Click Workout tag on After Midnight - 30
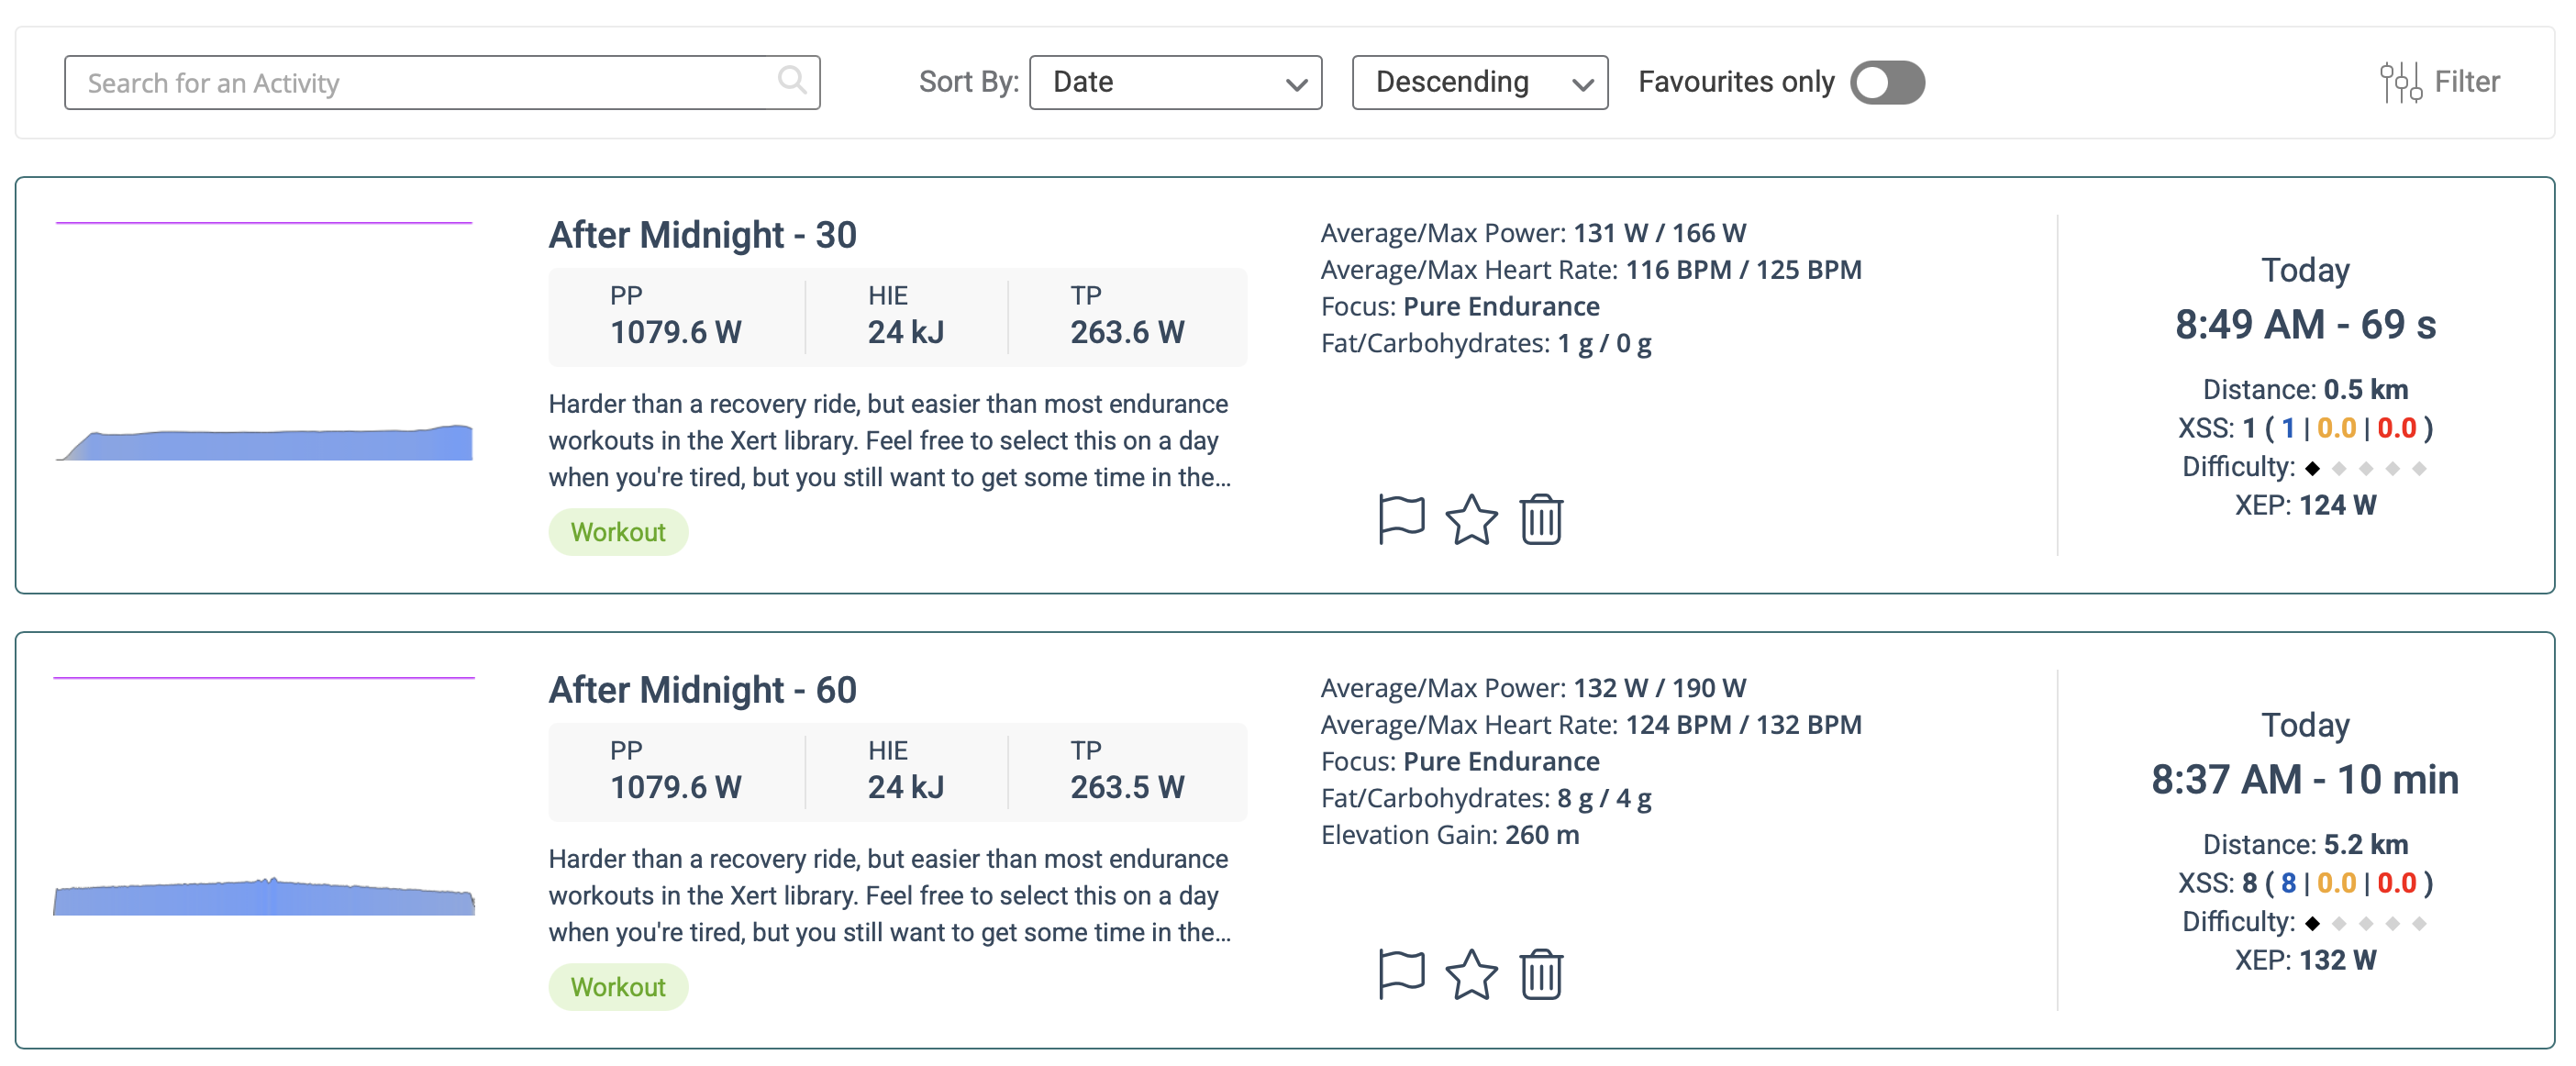The width and height of the screenshot is (2576, 1066). 618,532
